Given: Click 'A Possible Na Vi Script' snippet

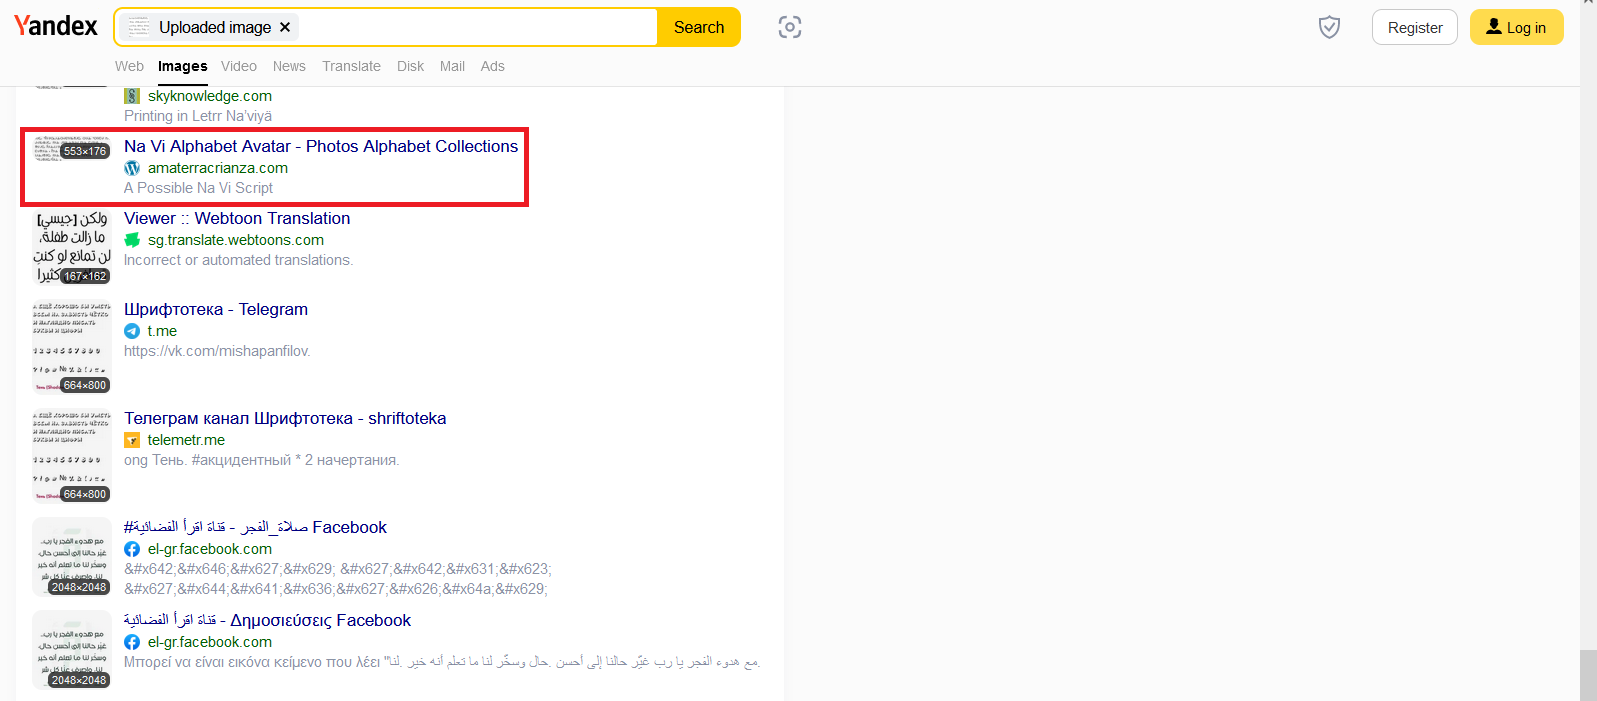Looking at the screenshot, I should click(198, 188).
